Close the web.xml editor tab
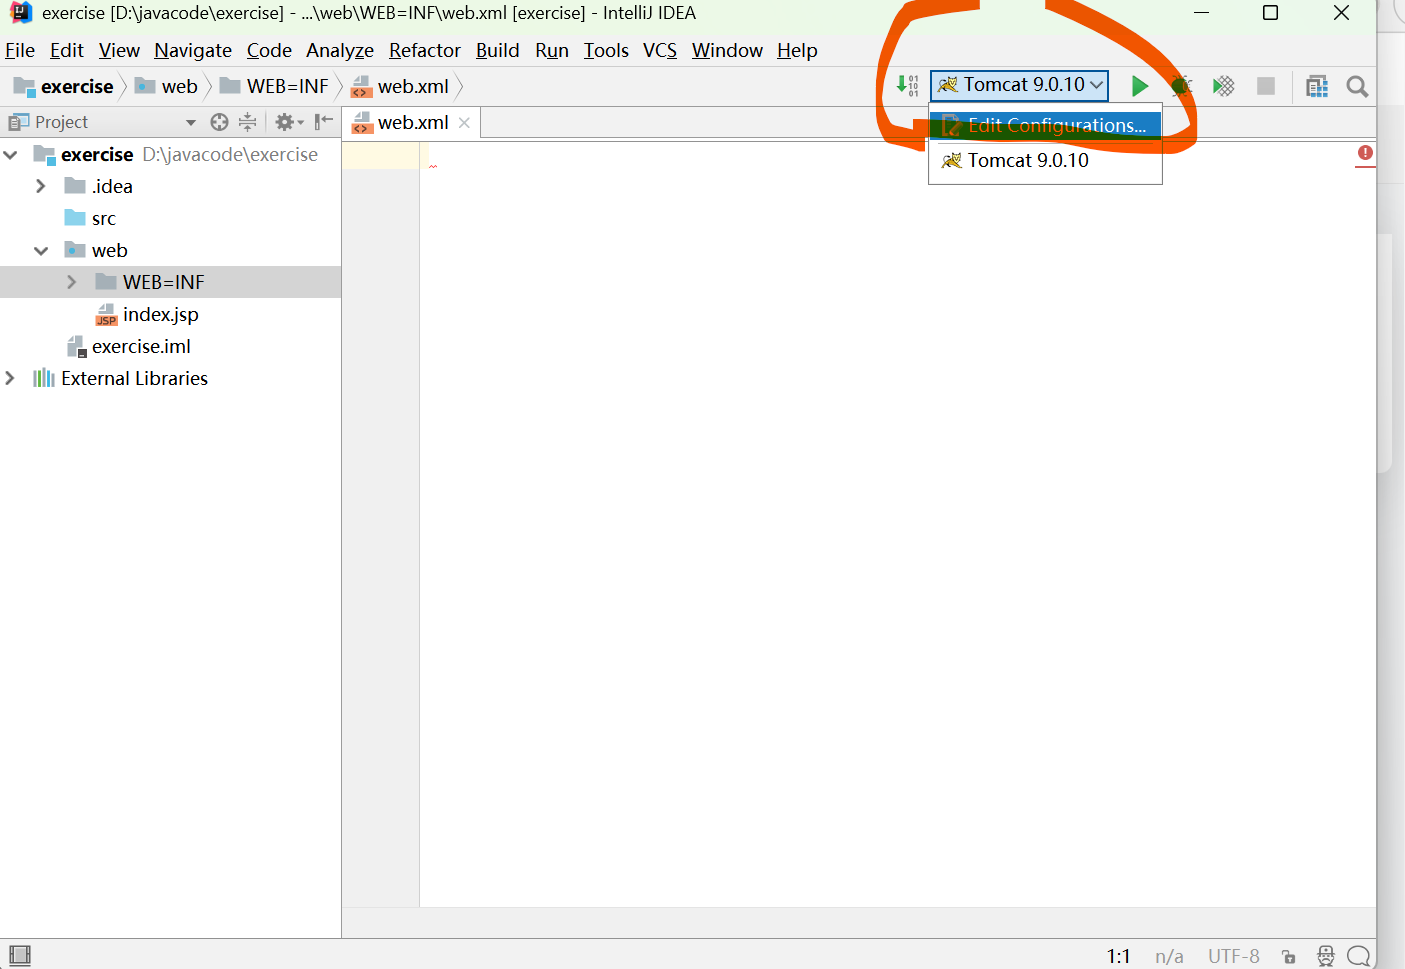Image resolution: width=1405 pixels, height=969 pixels. [464, 123]
